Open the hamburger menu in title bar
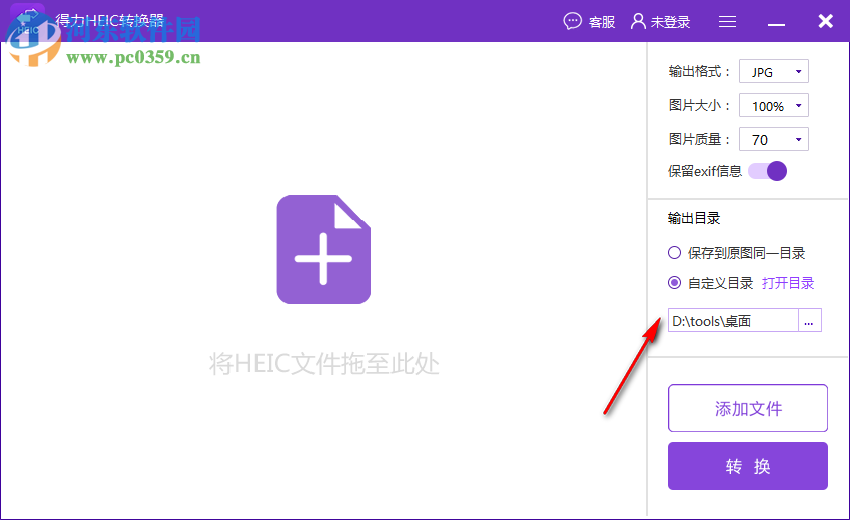 (x=727, y=22)
